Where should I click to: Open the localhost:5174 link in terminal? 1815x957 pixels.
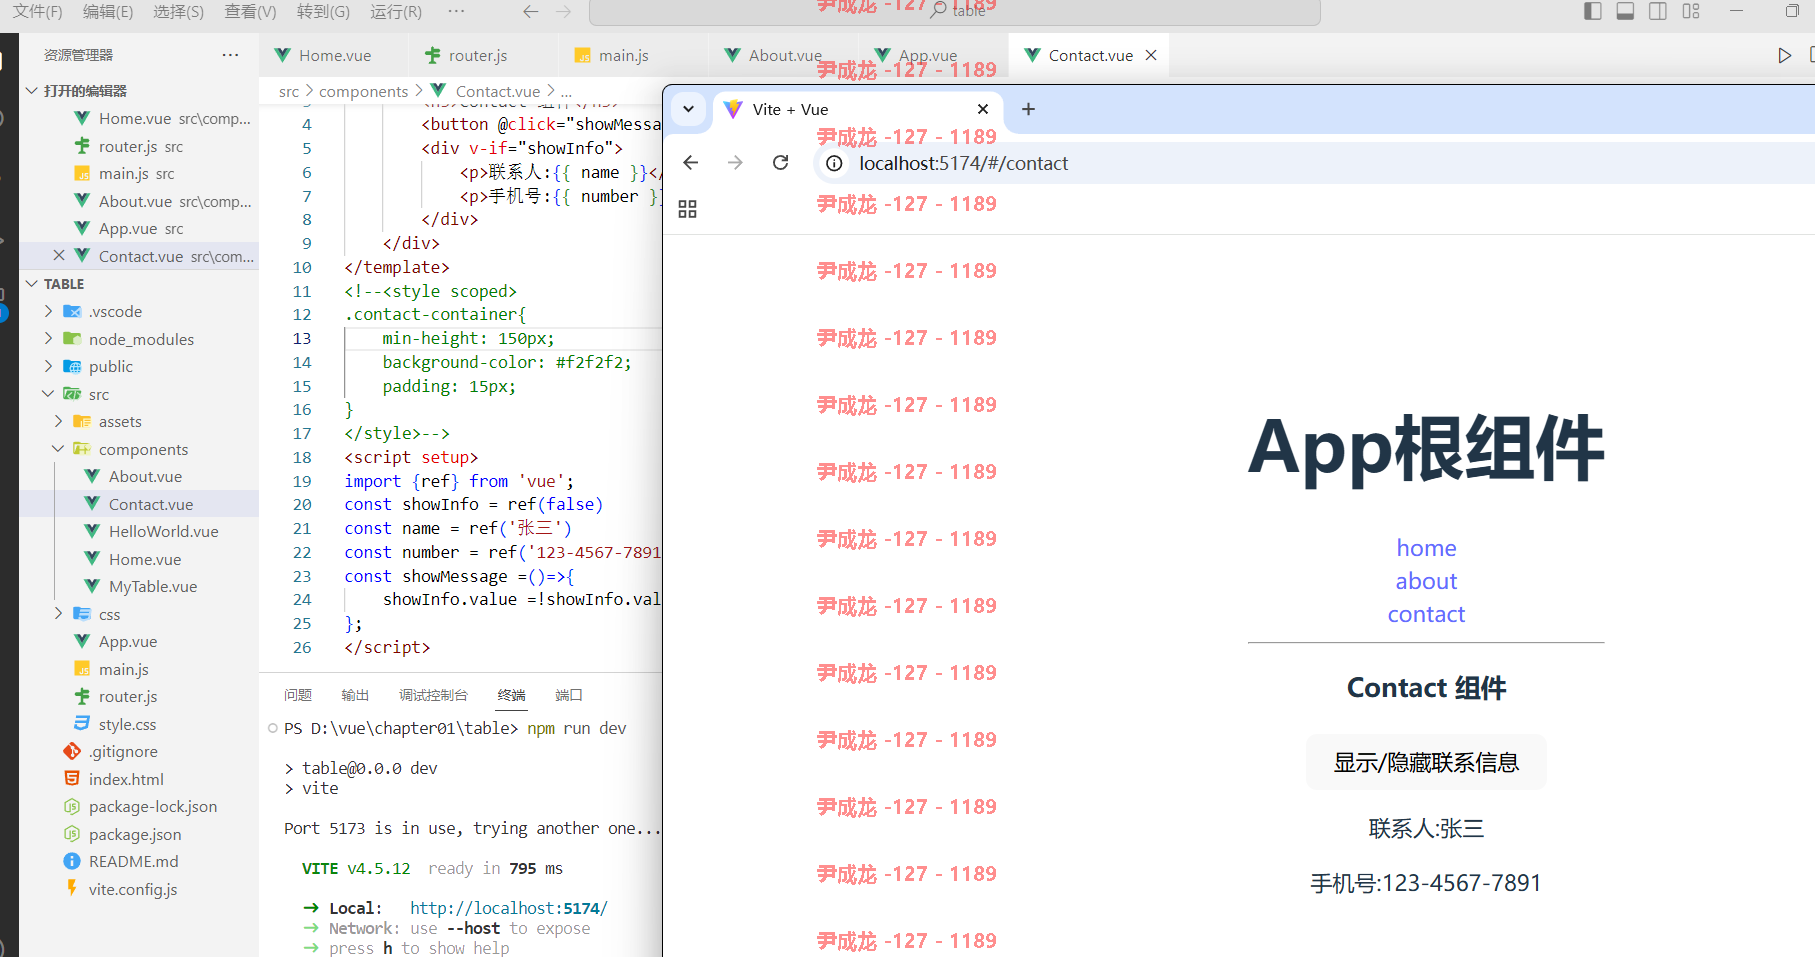pyautogui.click(x=508, y=908)
